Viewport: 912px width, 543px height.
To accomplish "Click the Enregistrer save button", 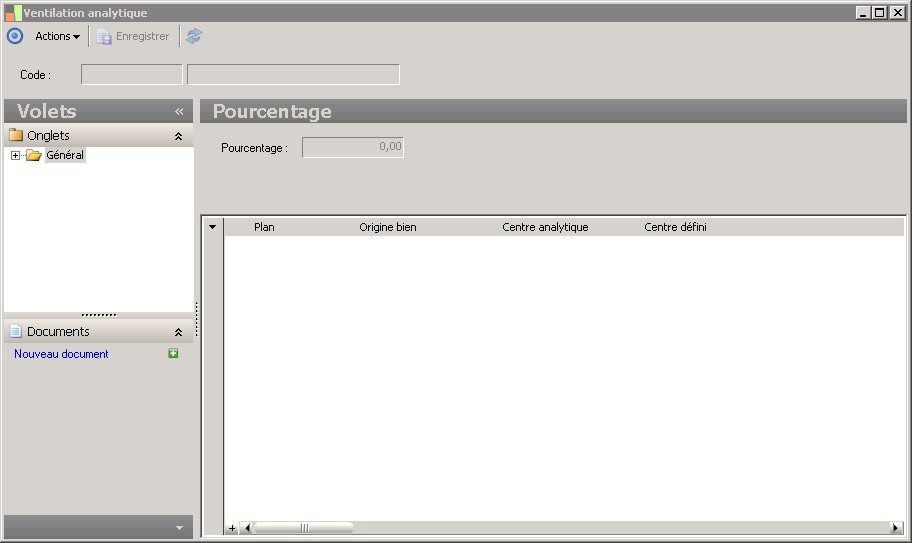I will coord(133,37).
